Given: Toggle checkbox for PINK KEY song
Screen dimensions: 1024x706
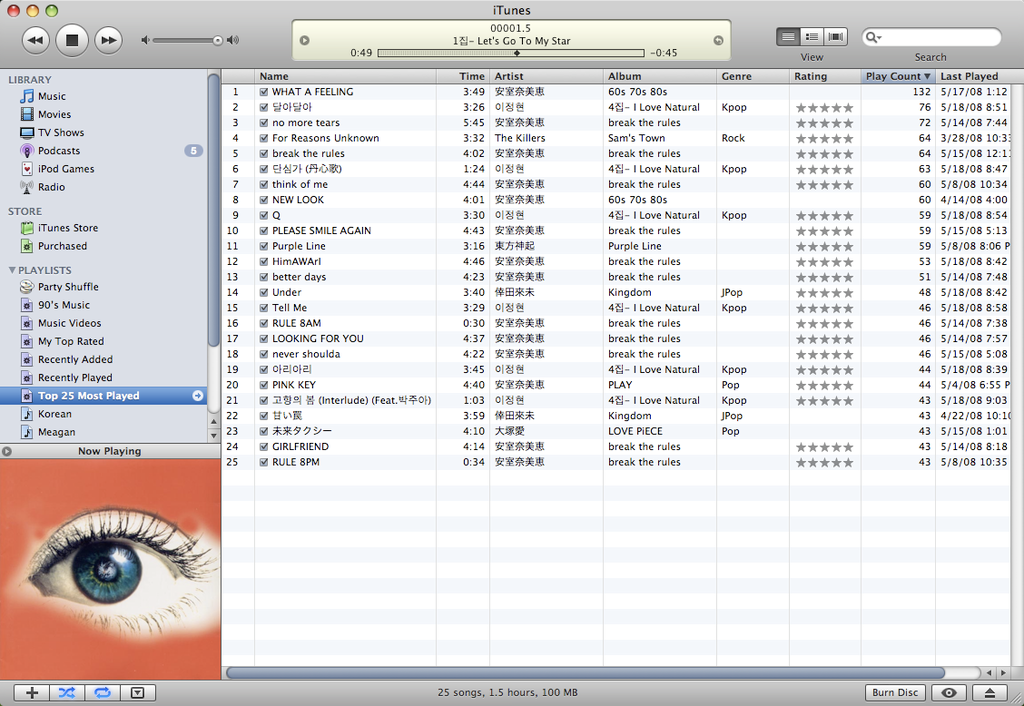Looking at the screenshot, I should (x=264, y=385).
